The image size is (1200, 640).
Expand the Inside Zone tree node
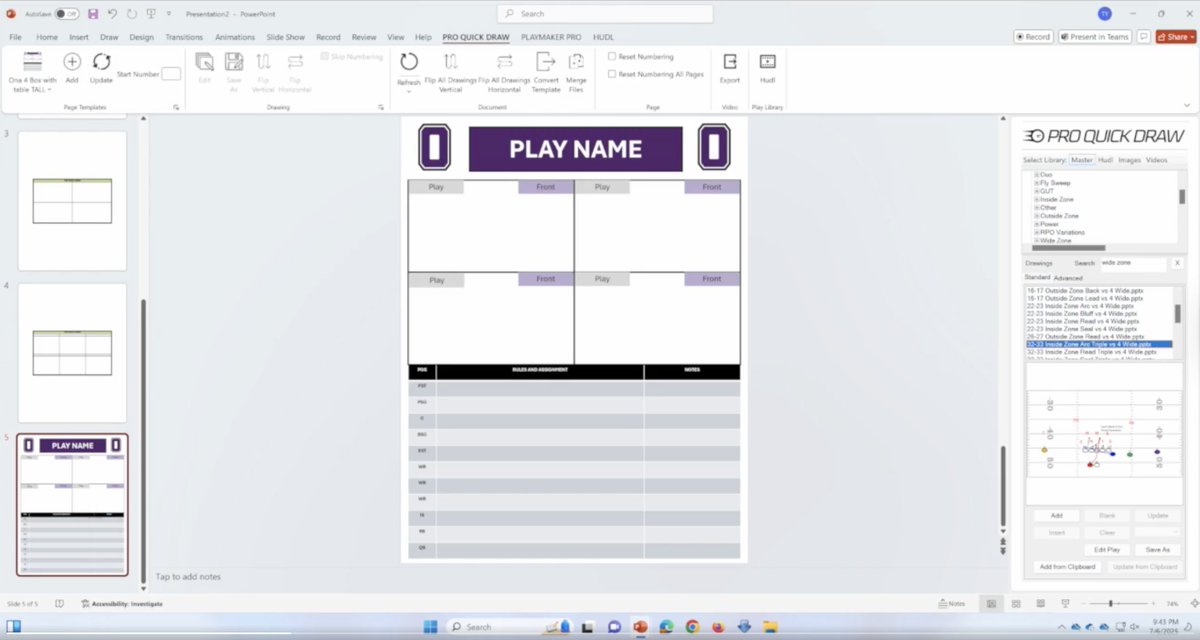coord(1037,199)
